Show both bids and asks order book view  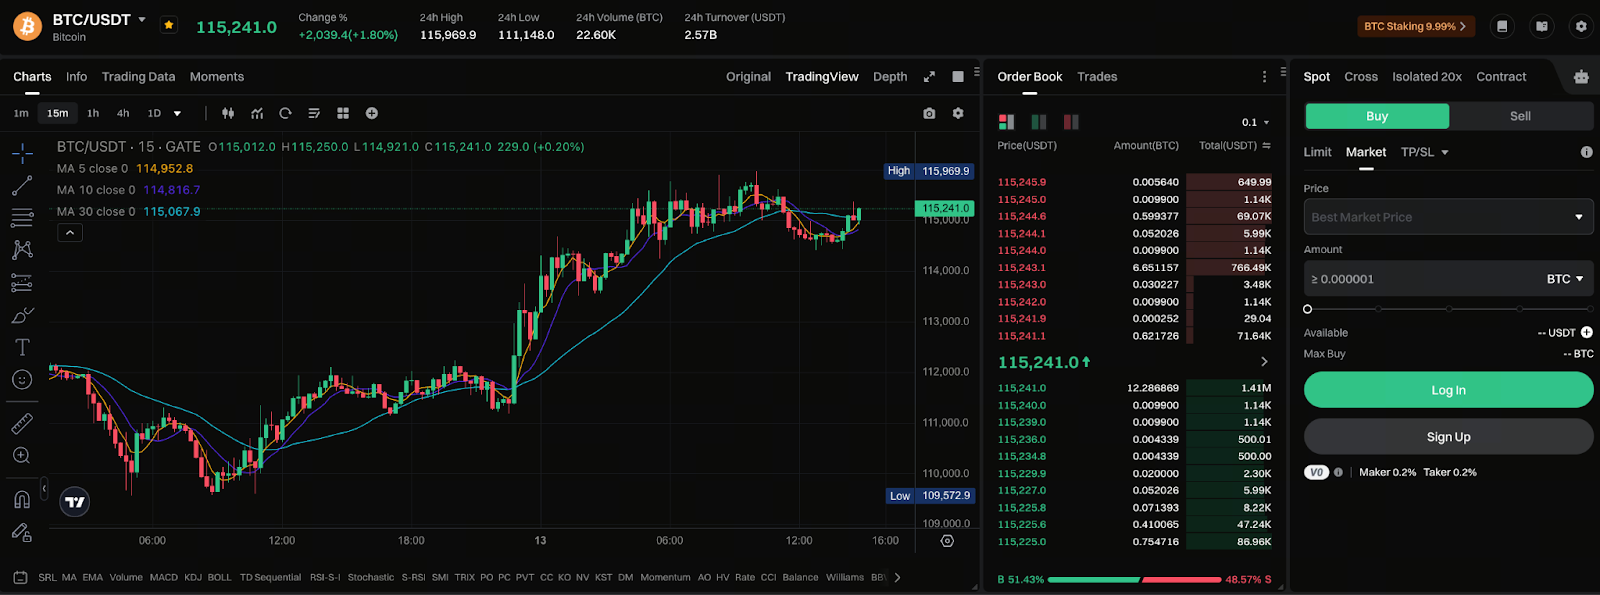[1007, 122]
